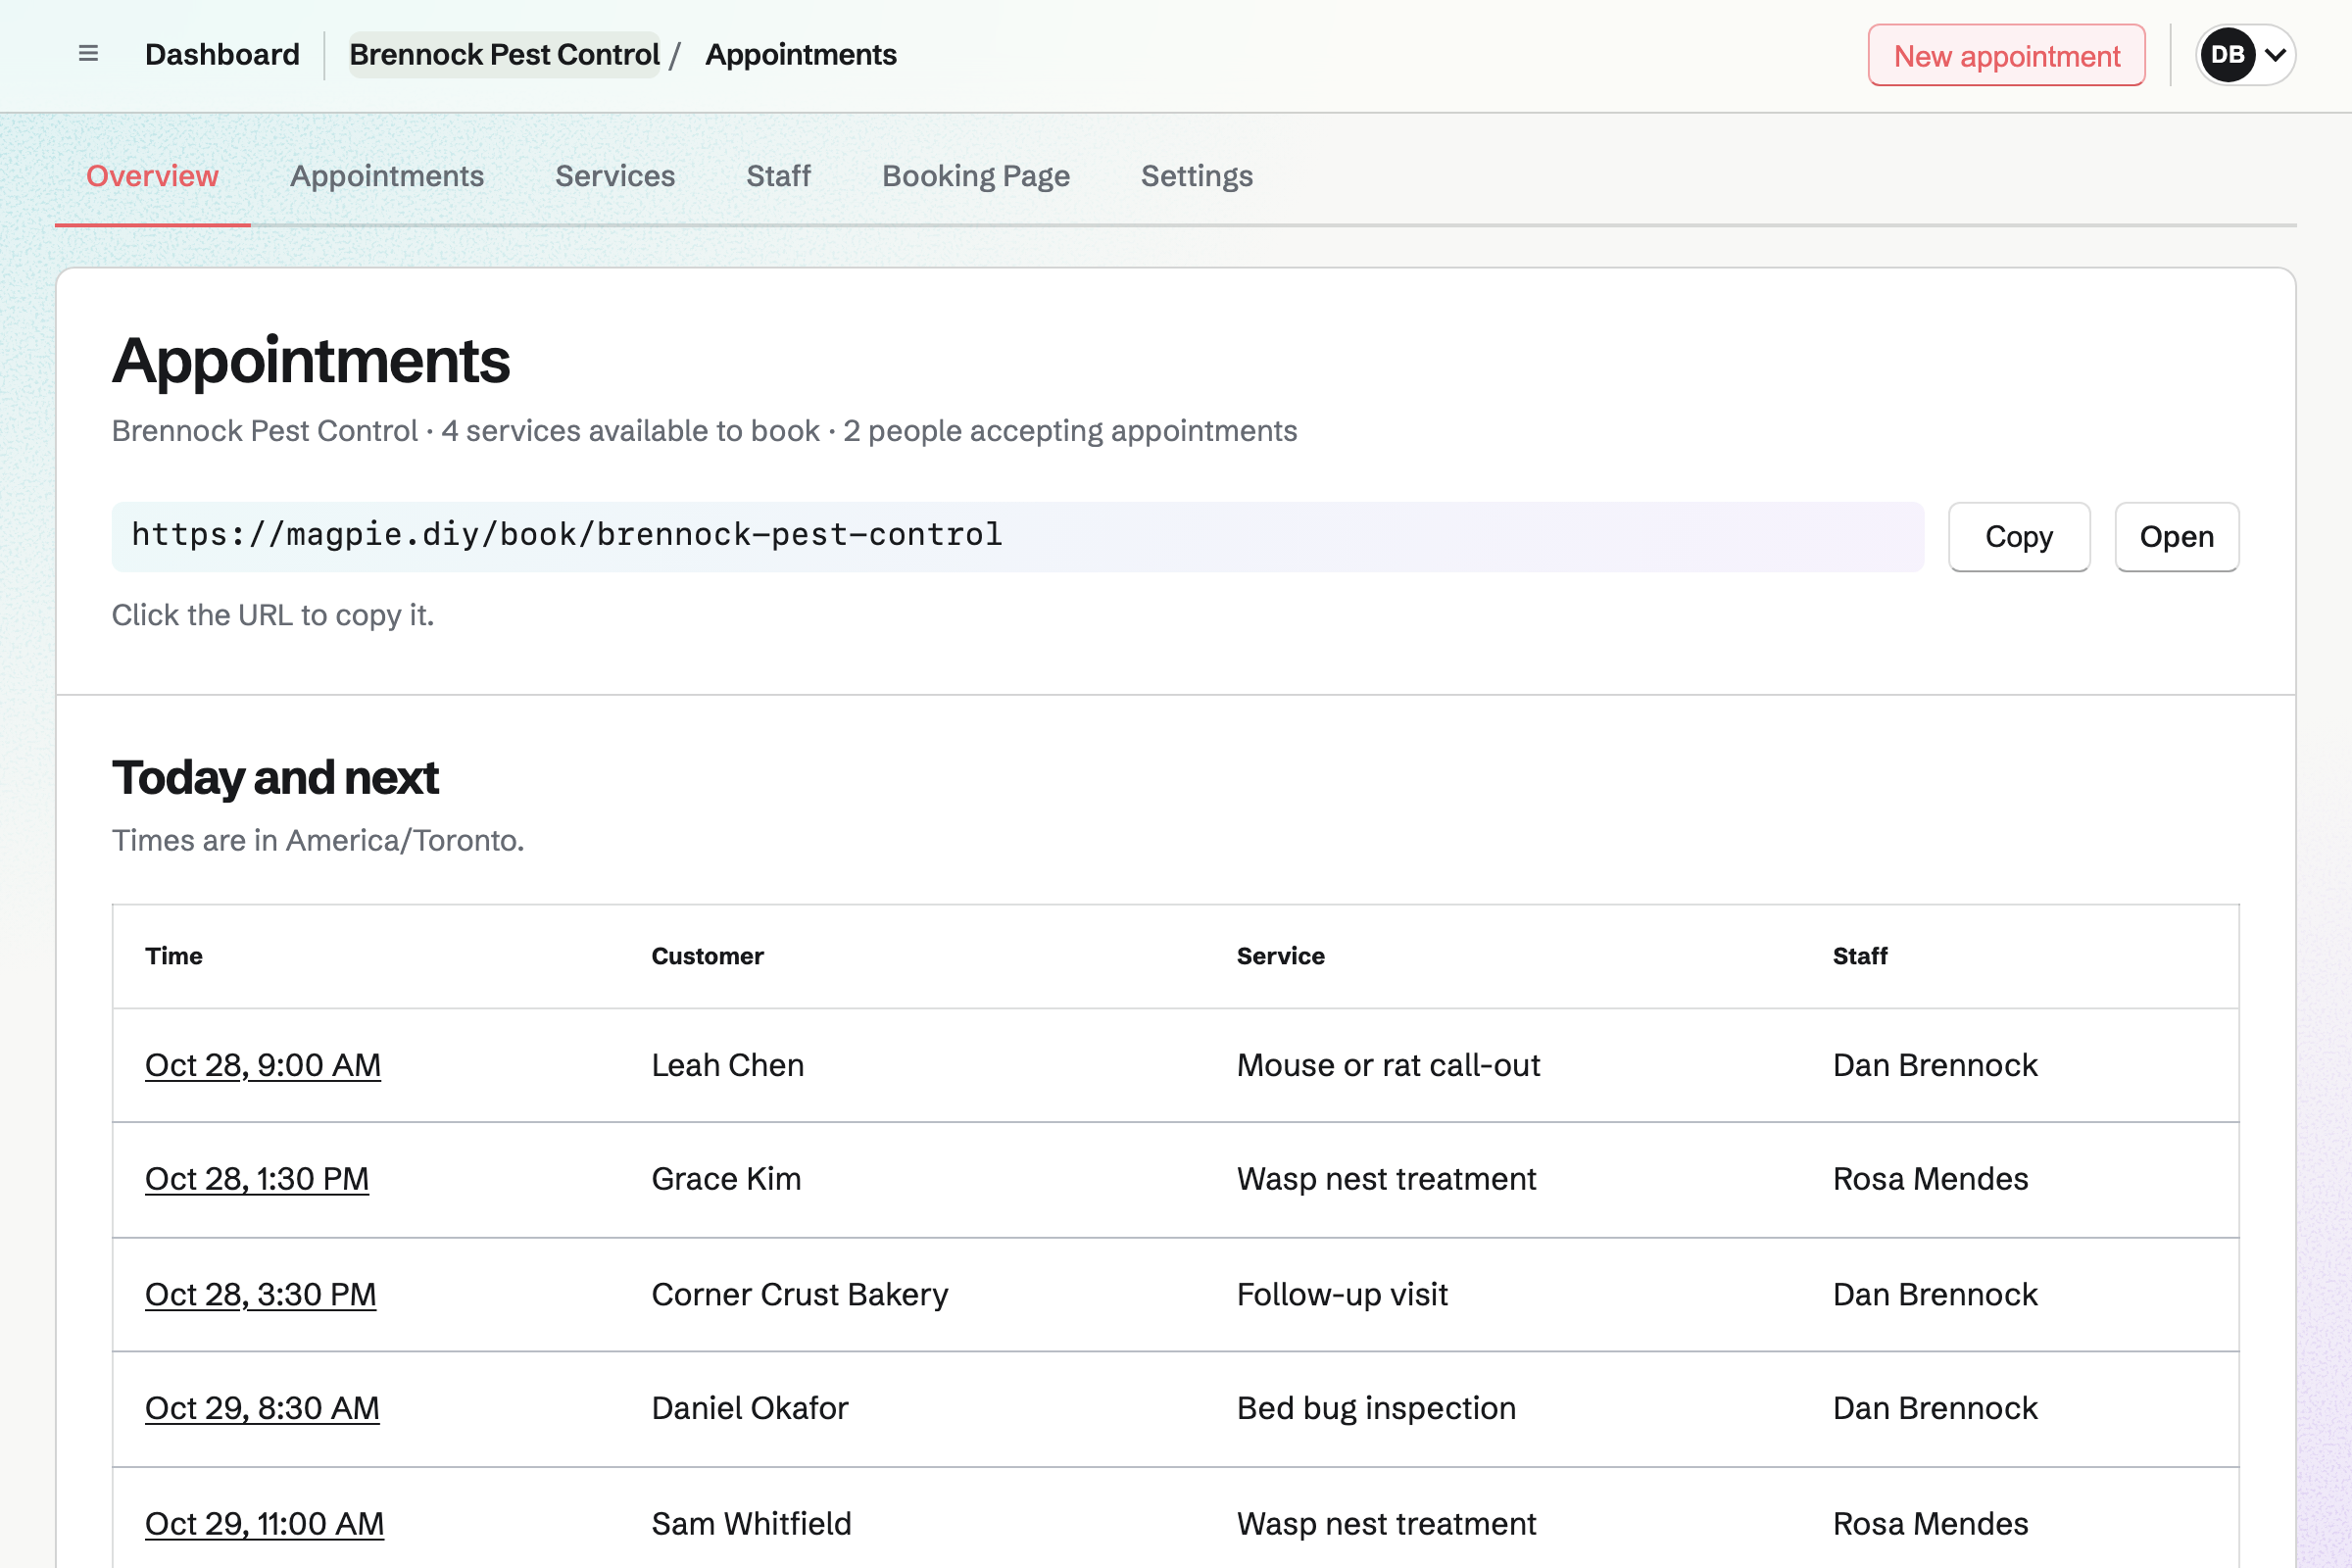Click Wasp nest treatment in Grace Kim row
The height and width of the screenshot is (1568, 2352).
click(1386, 1179)
